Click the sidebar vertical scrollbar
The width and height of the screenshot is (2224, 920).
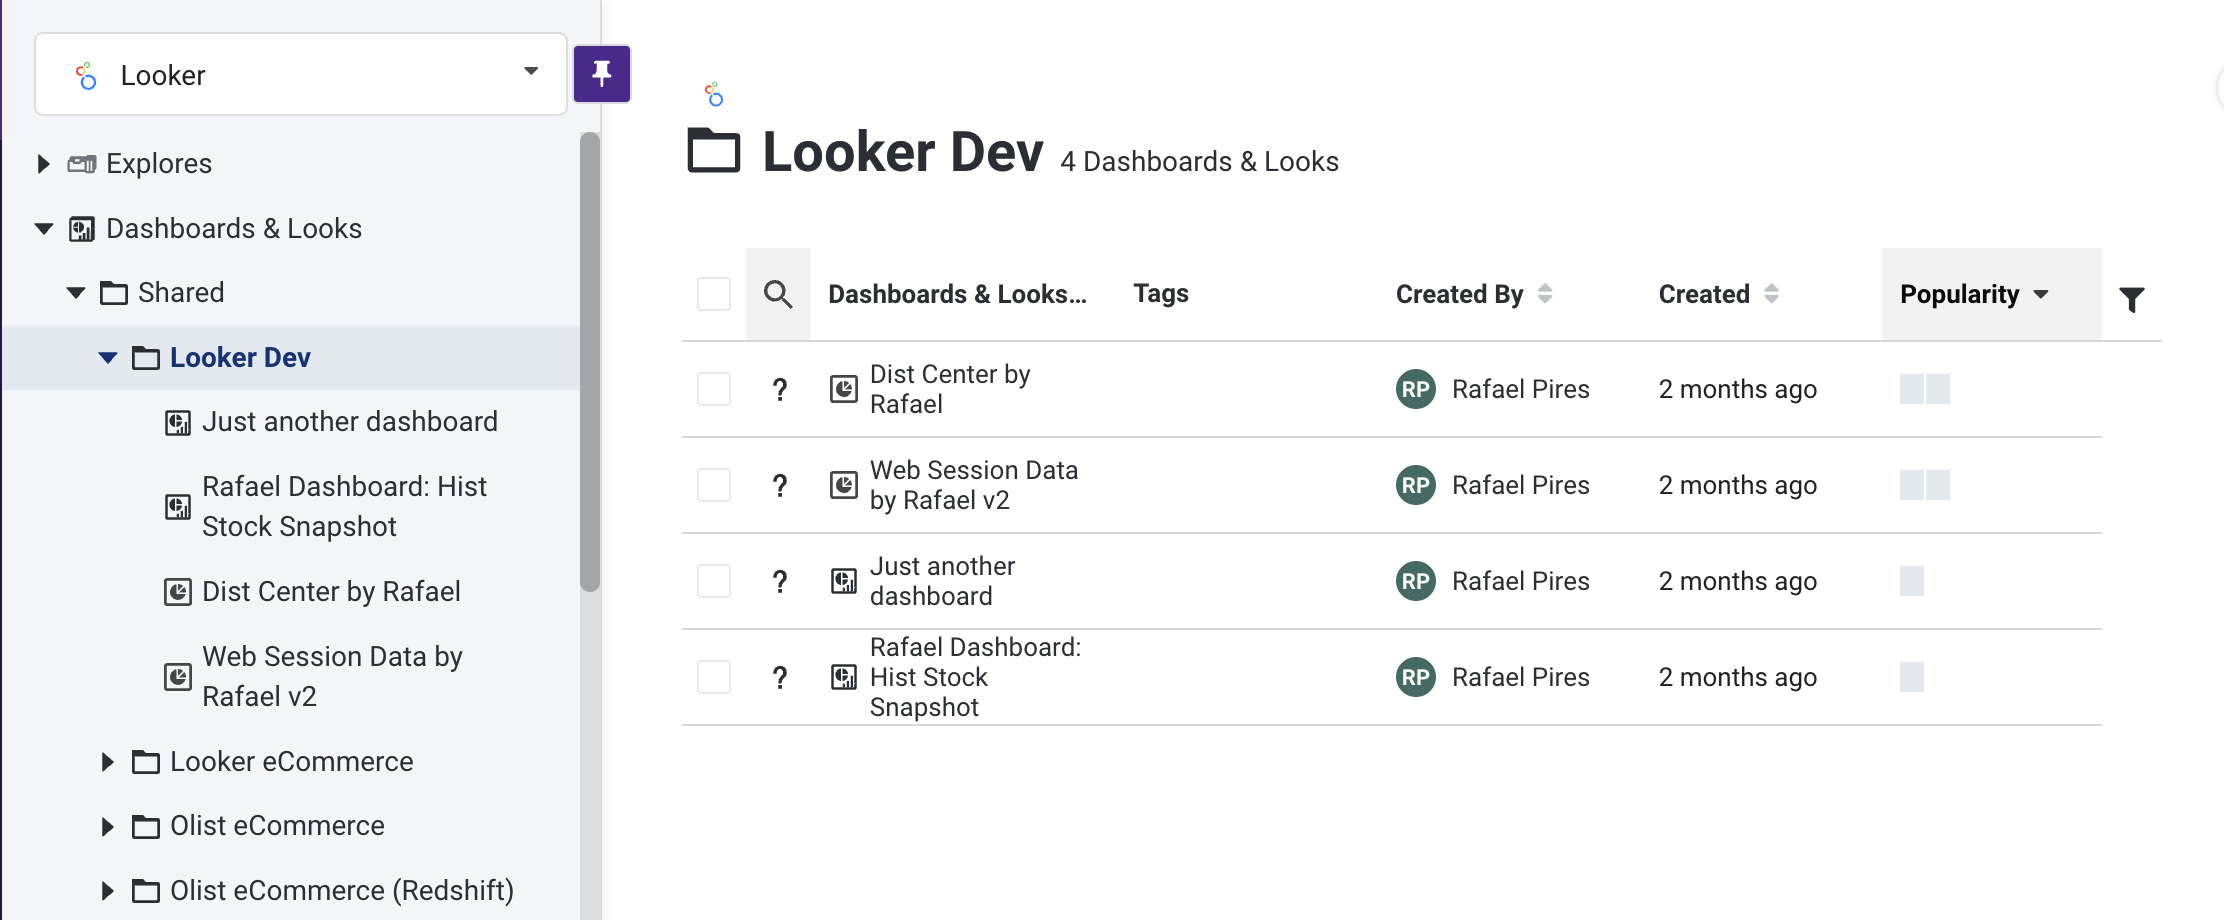pos(590,360)
